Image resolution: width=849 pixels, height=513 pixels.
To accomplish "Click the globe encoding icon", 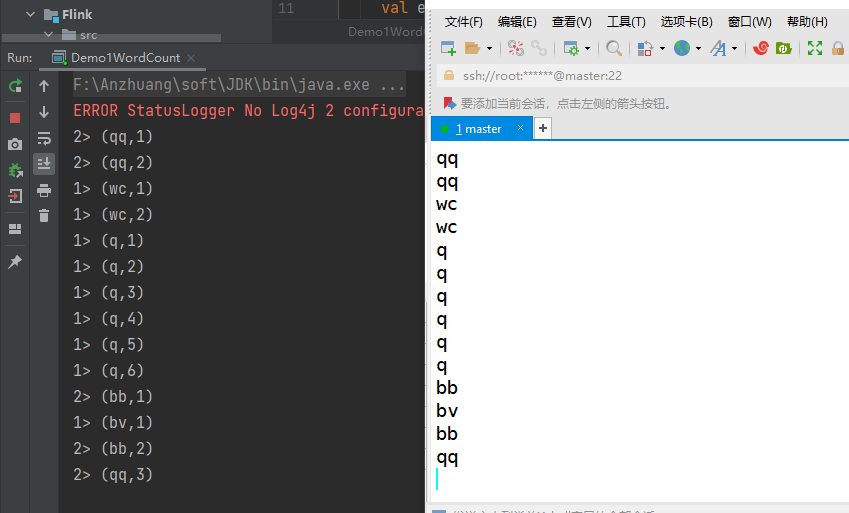I will [682, 48].
